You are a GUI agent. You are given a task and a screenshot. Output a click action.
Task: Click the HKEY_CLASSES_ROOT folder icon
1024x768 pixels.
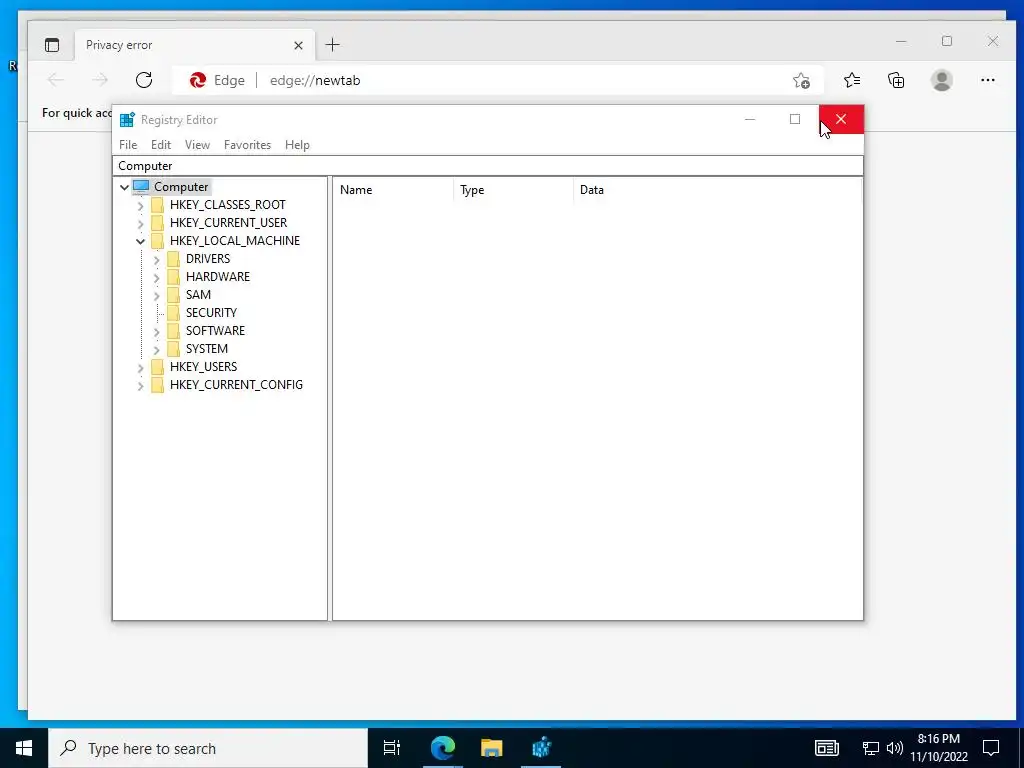pos(157,205)
